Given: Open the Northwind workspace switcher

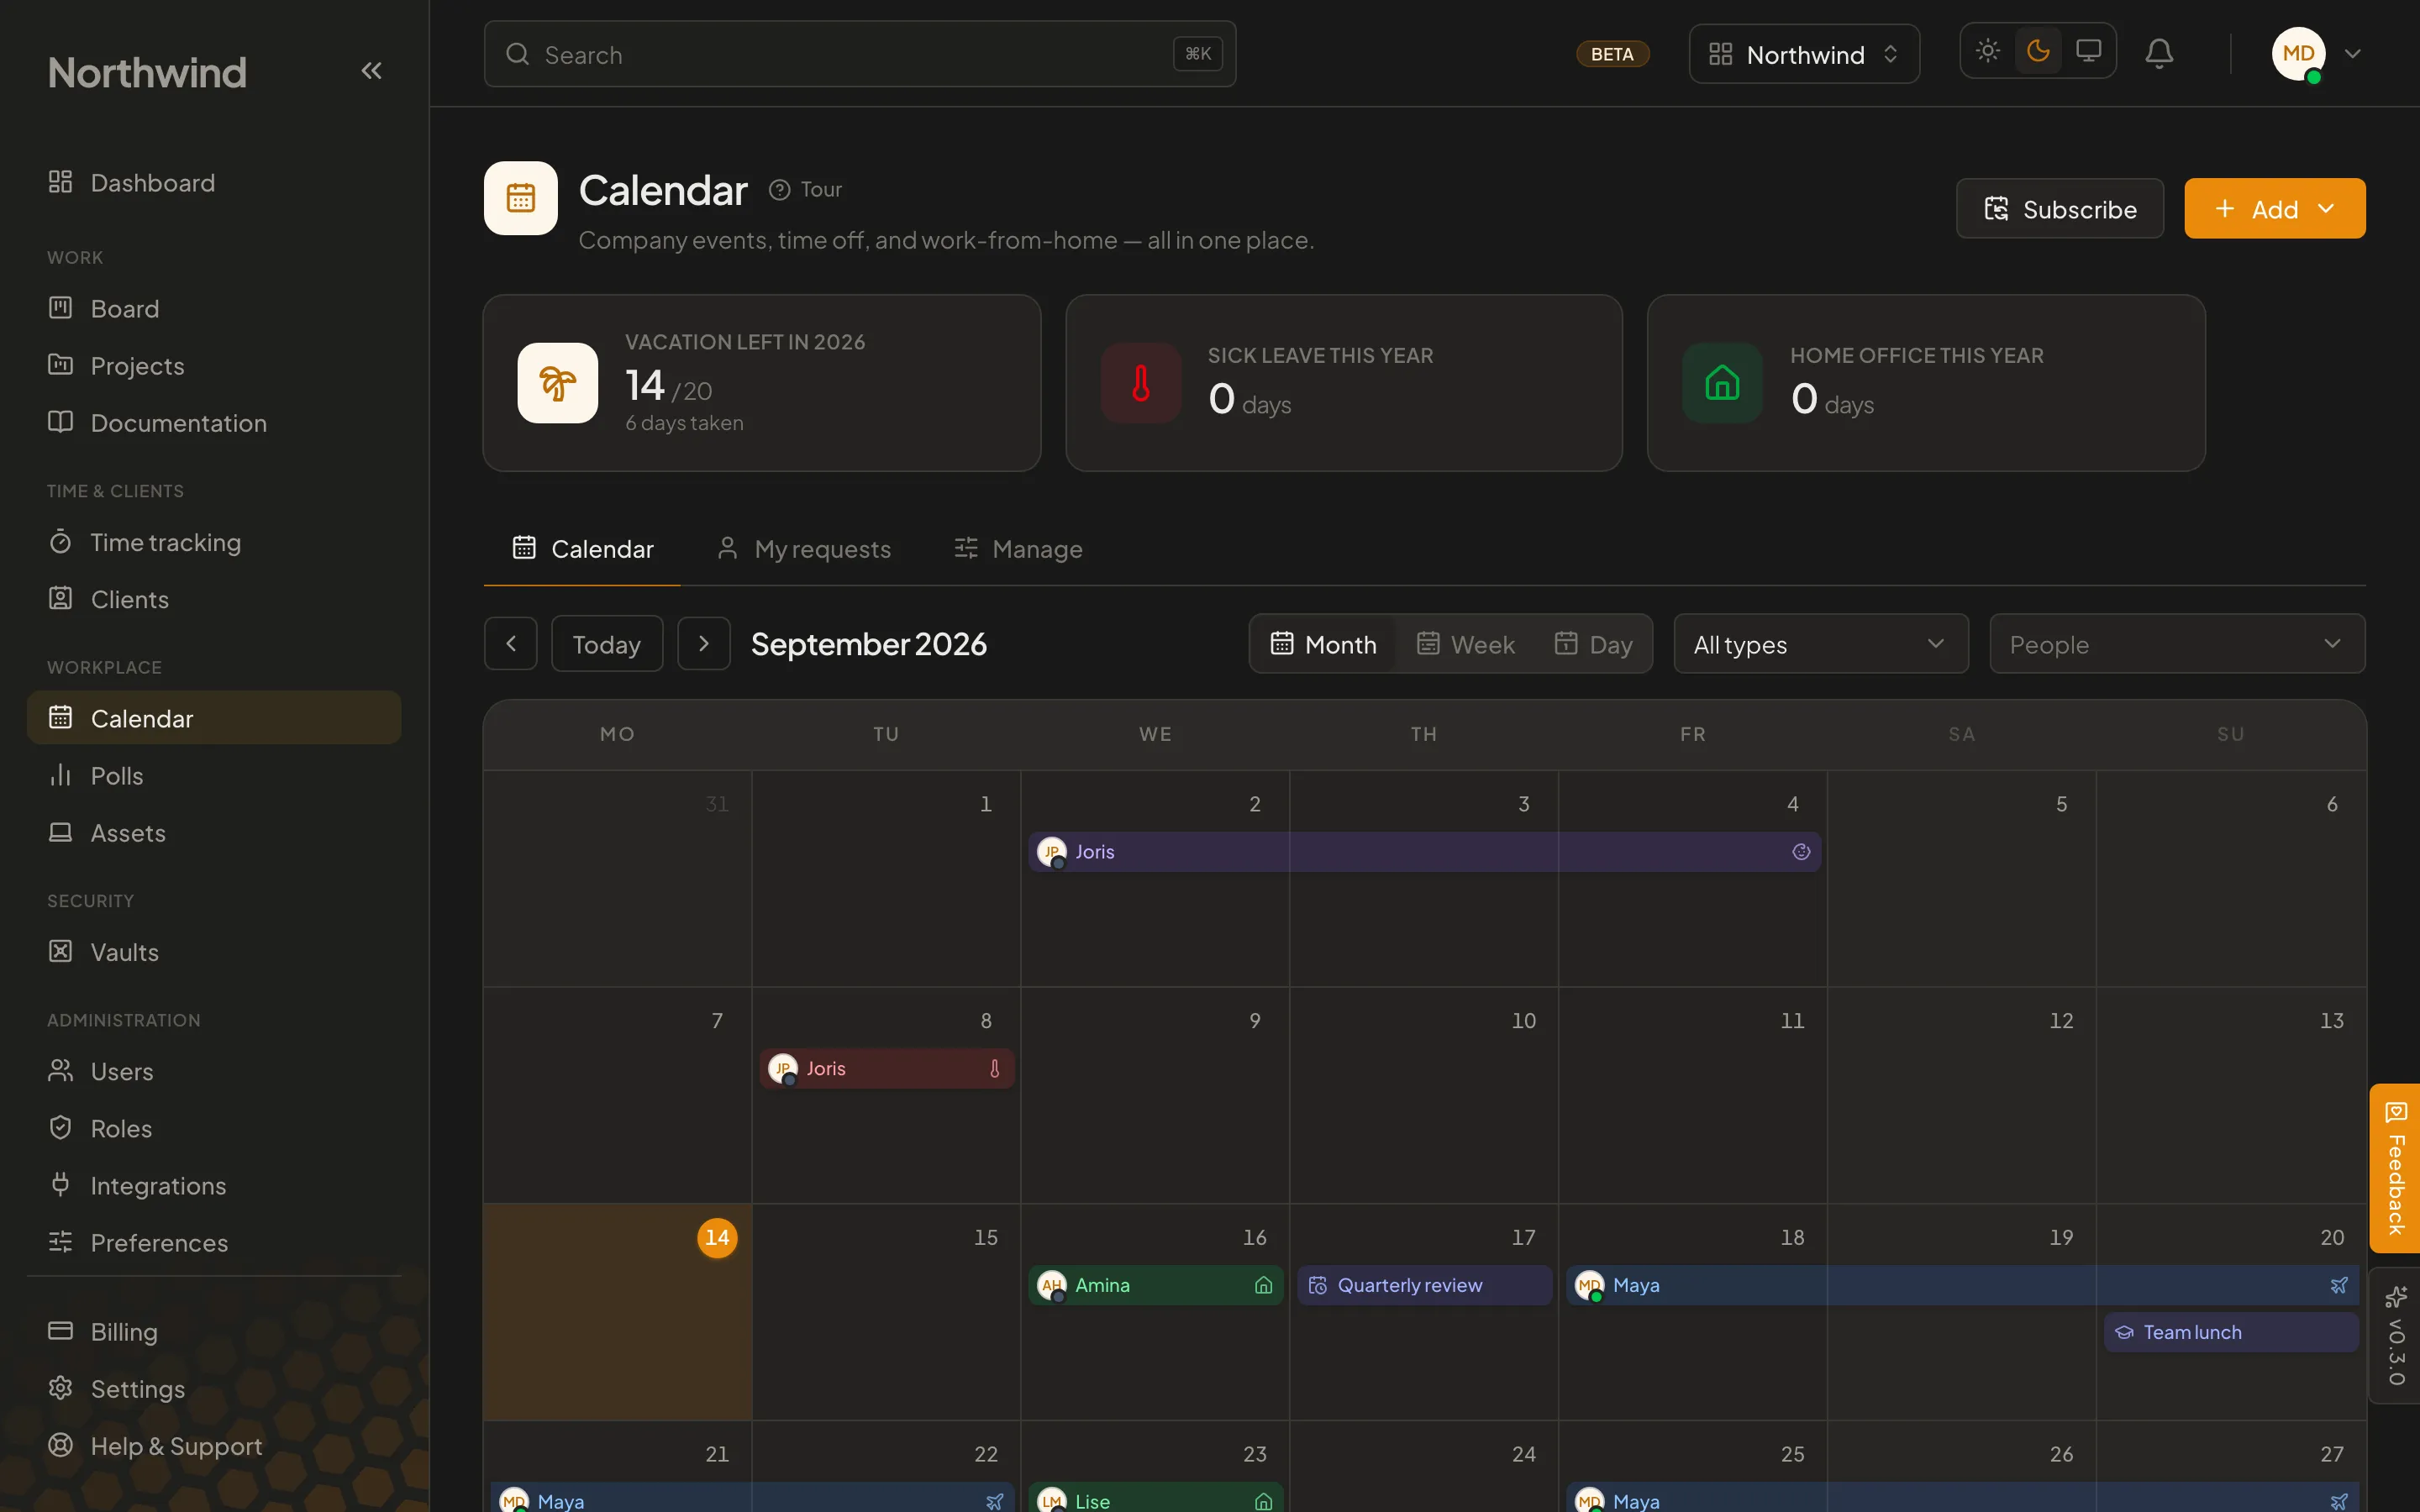Looking at the screenshot, I should click(x=1804, y=54).
